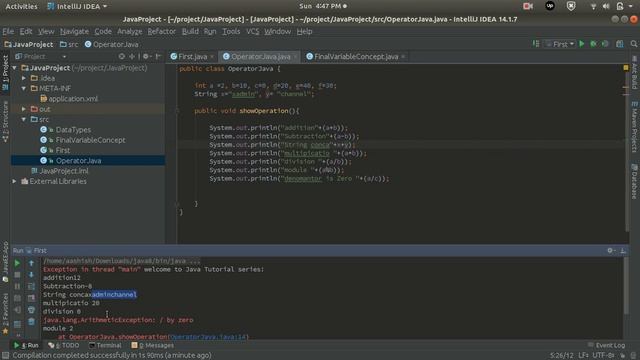Toggle the Favorites tool window side tab
The width and height of the screenshot is (640, 360).
click(x=5, y=313)
